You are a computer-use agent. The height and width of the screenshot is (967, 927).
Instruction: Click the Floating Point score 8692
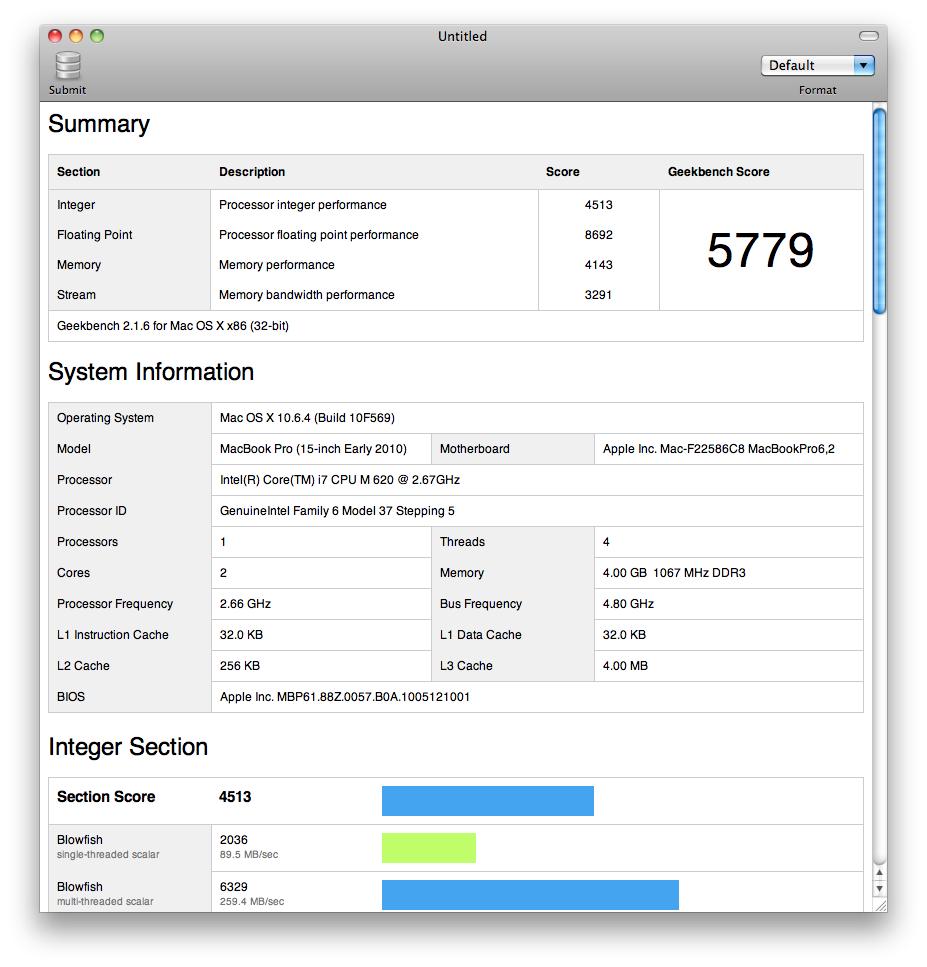point(598,235)
